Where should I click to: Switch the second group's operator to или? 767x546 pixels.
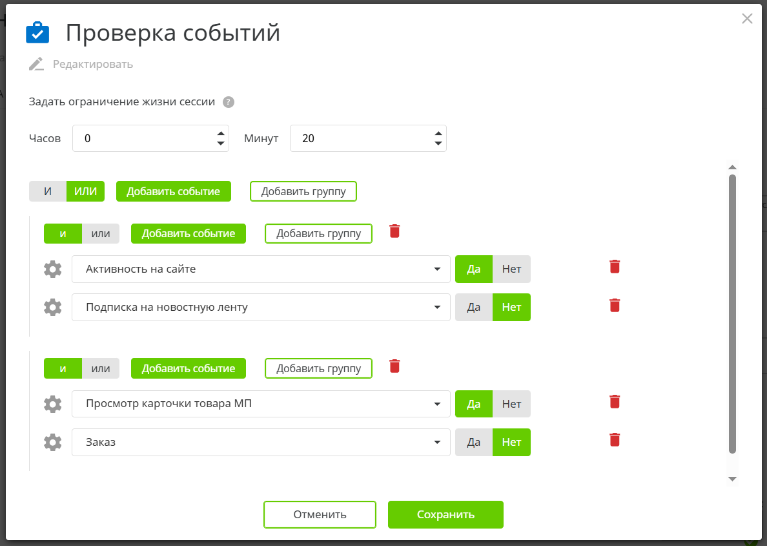click(100, 368)
